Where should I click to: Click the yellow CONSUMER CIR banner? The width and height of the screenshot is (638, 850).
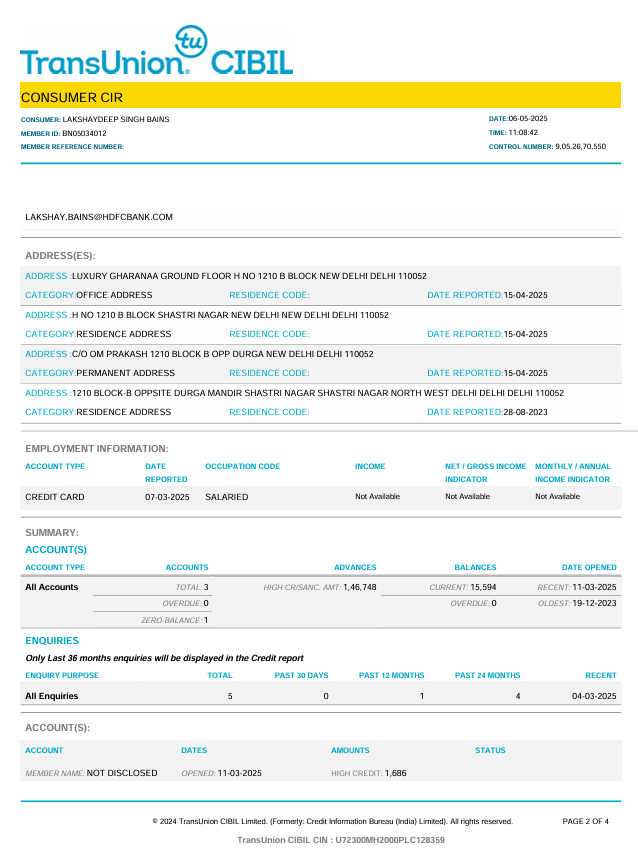point(320,97)
